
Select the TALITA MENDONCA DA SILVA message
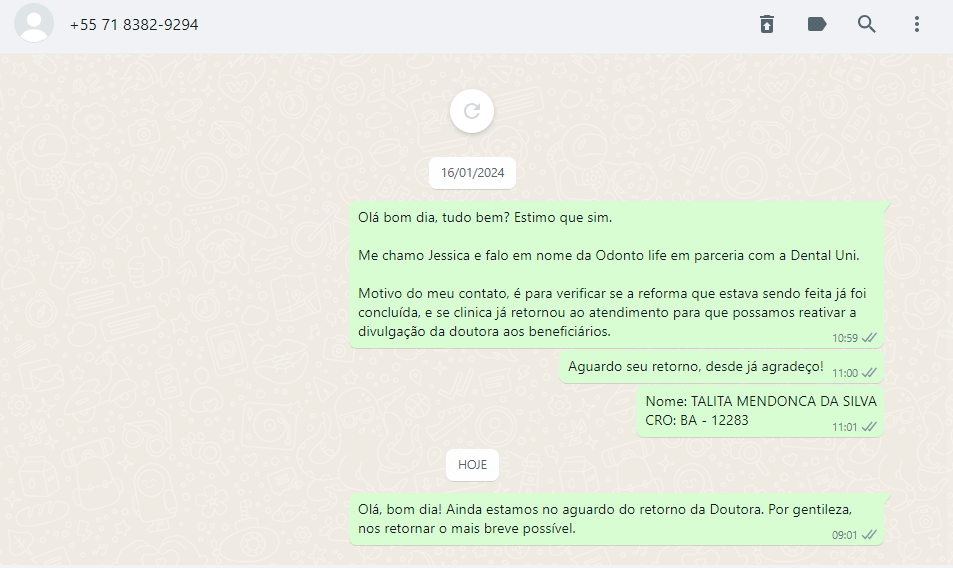tap(759, 411)
